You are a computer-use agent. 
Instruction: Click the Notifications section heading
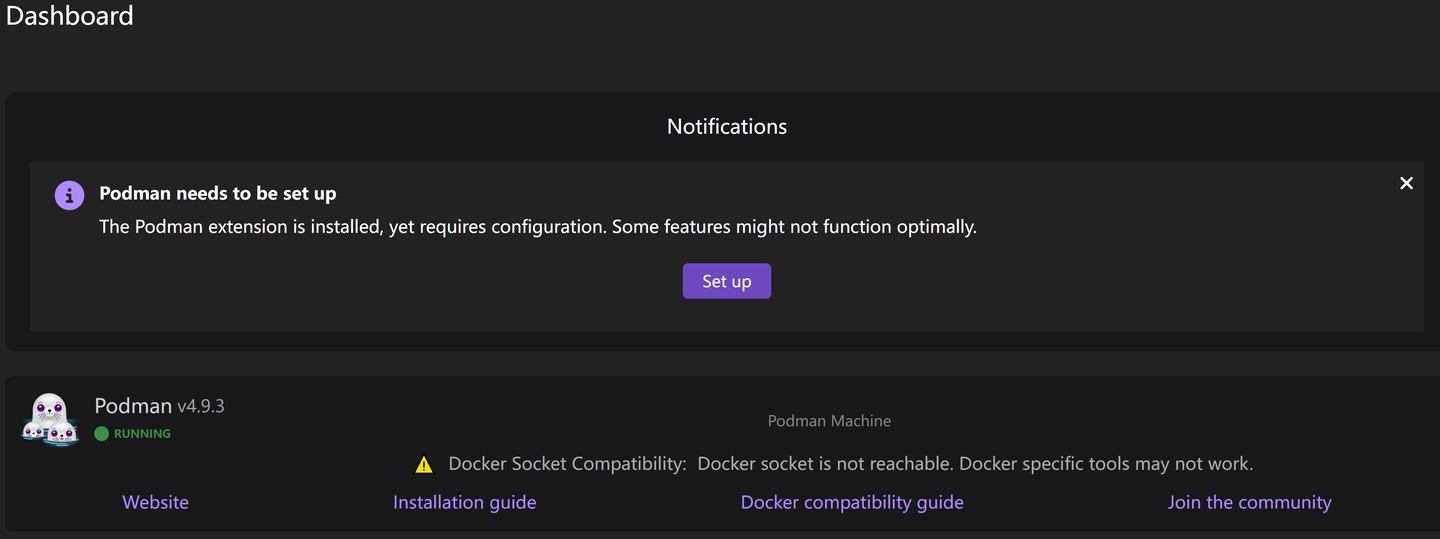(x=727, y=127)
